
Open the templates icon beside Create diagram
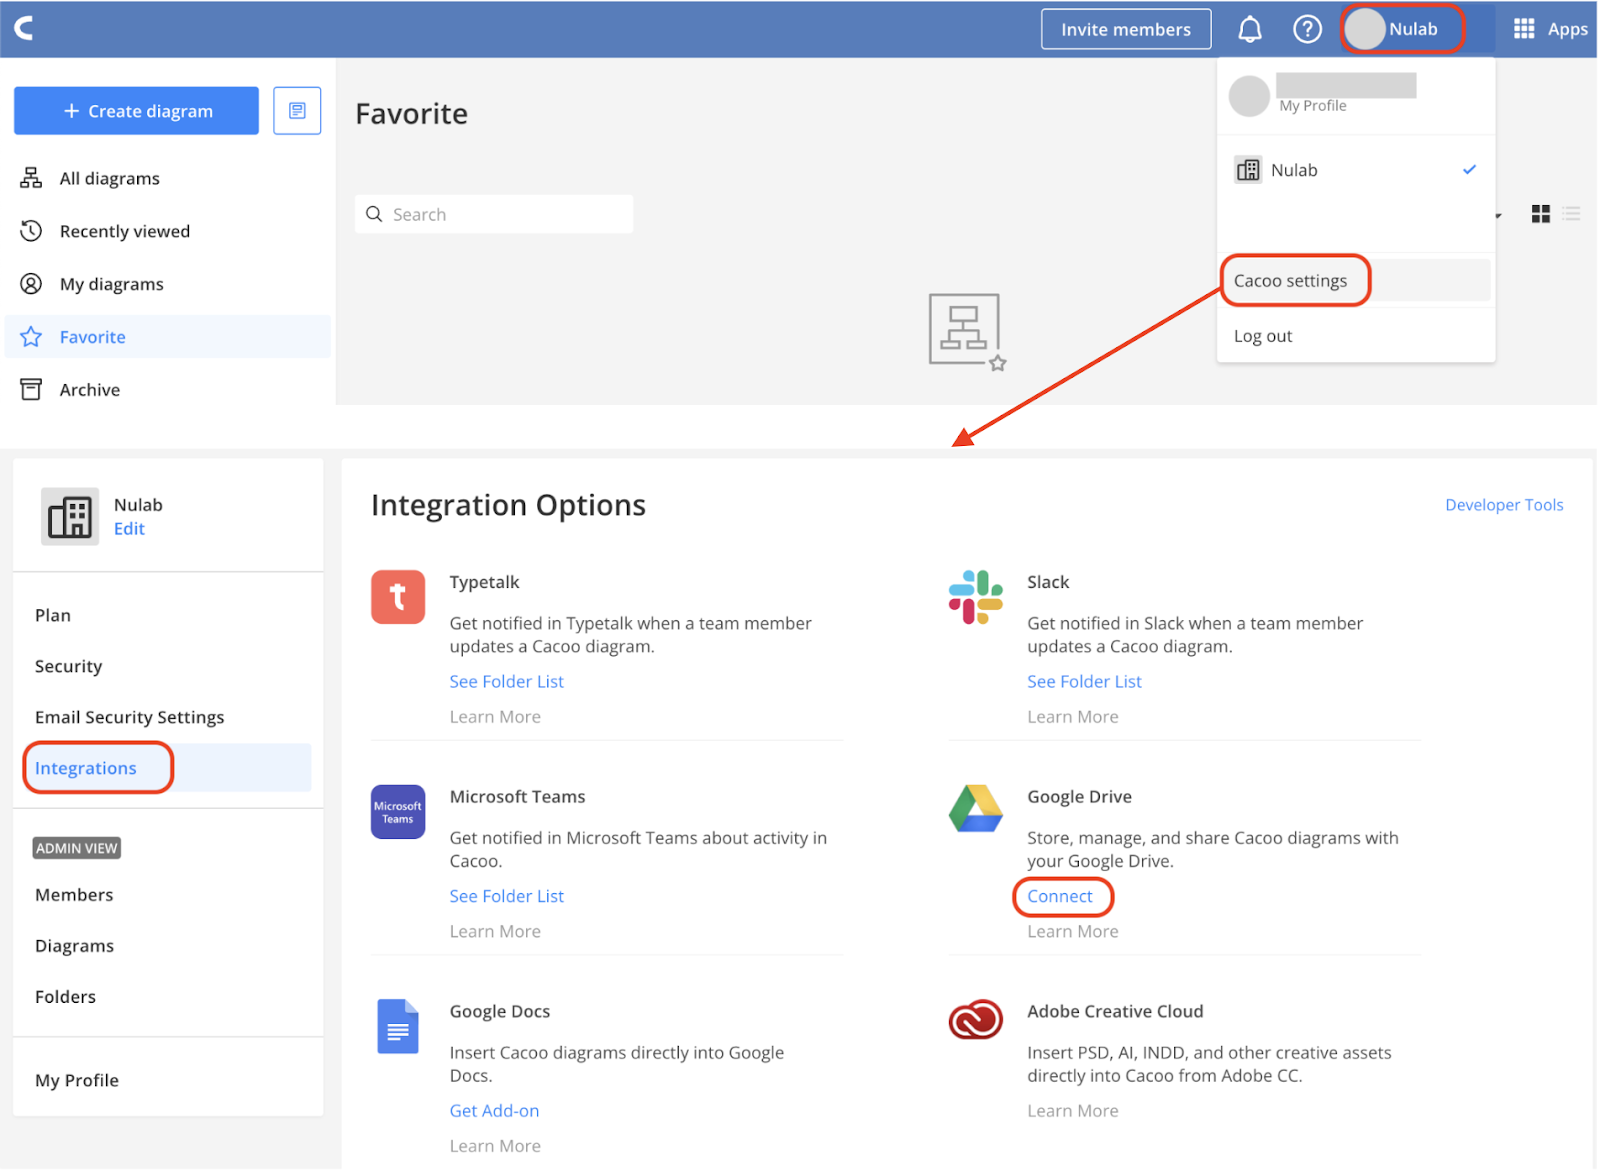[x=297, y=111]
